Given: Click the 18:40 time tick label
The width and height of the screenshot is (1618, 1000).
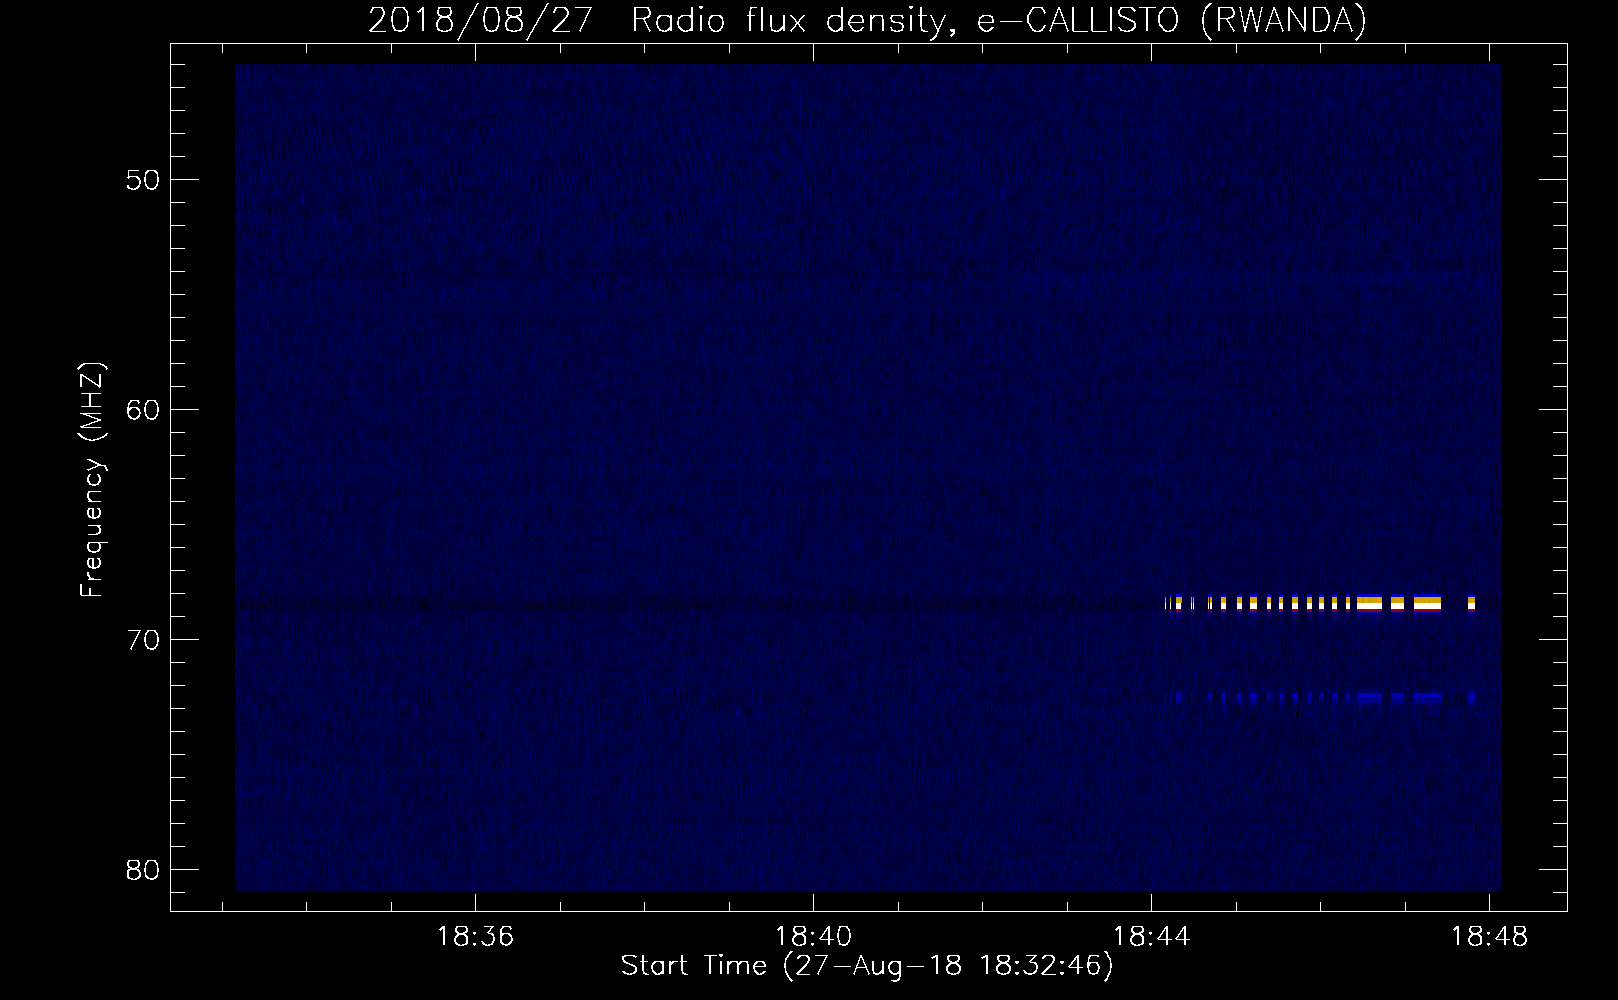Looking at the screenshot, I should click(814, 937).
